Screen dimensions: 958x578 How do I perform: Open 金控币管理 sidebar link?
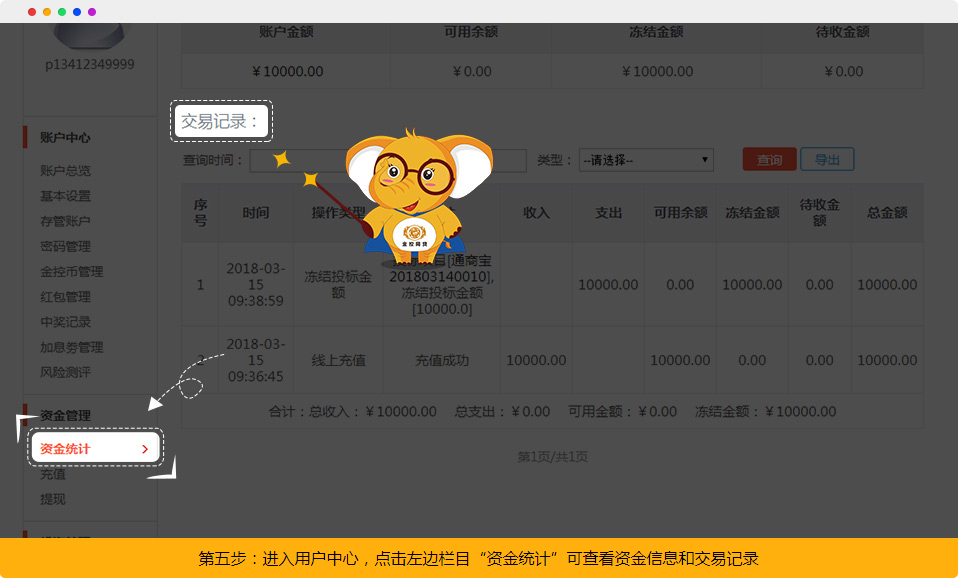pyautogui.click(x=71, y=271)
